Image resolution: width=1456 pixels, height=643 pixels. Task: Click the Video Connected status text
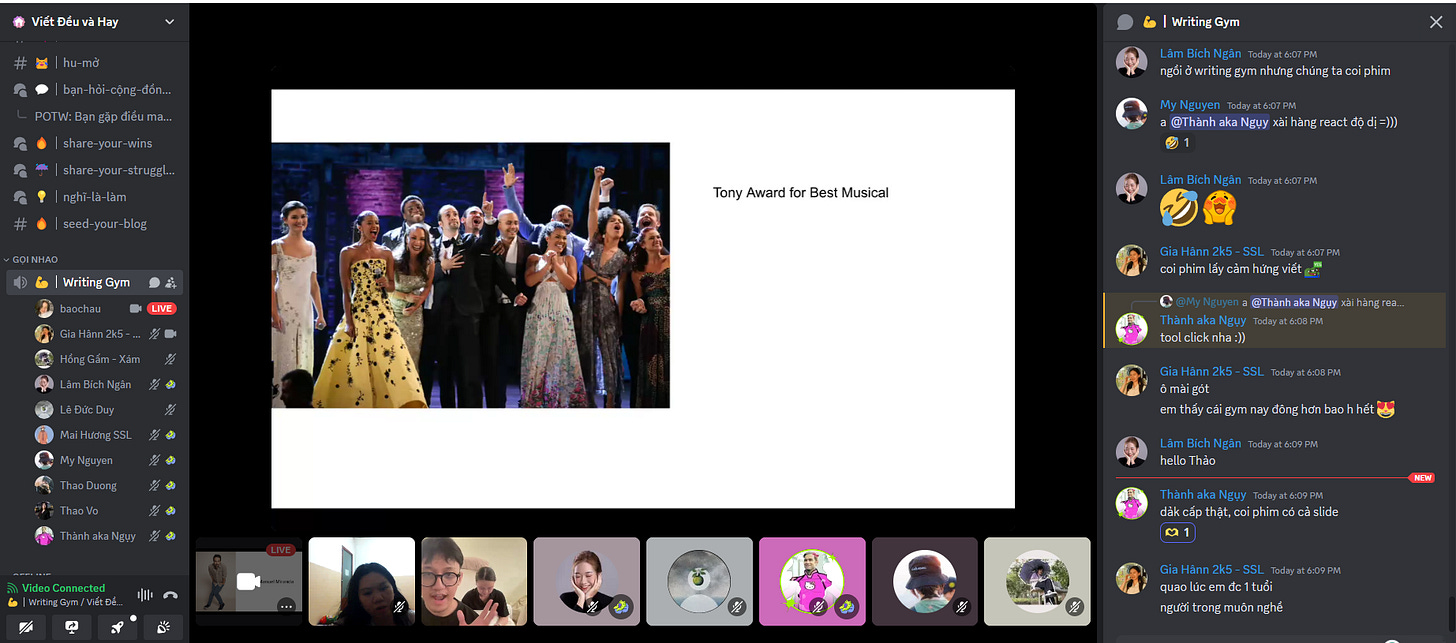[x=63, y=588]
